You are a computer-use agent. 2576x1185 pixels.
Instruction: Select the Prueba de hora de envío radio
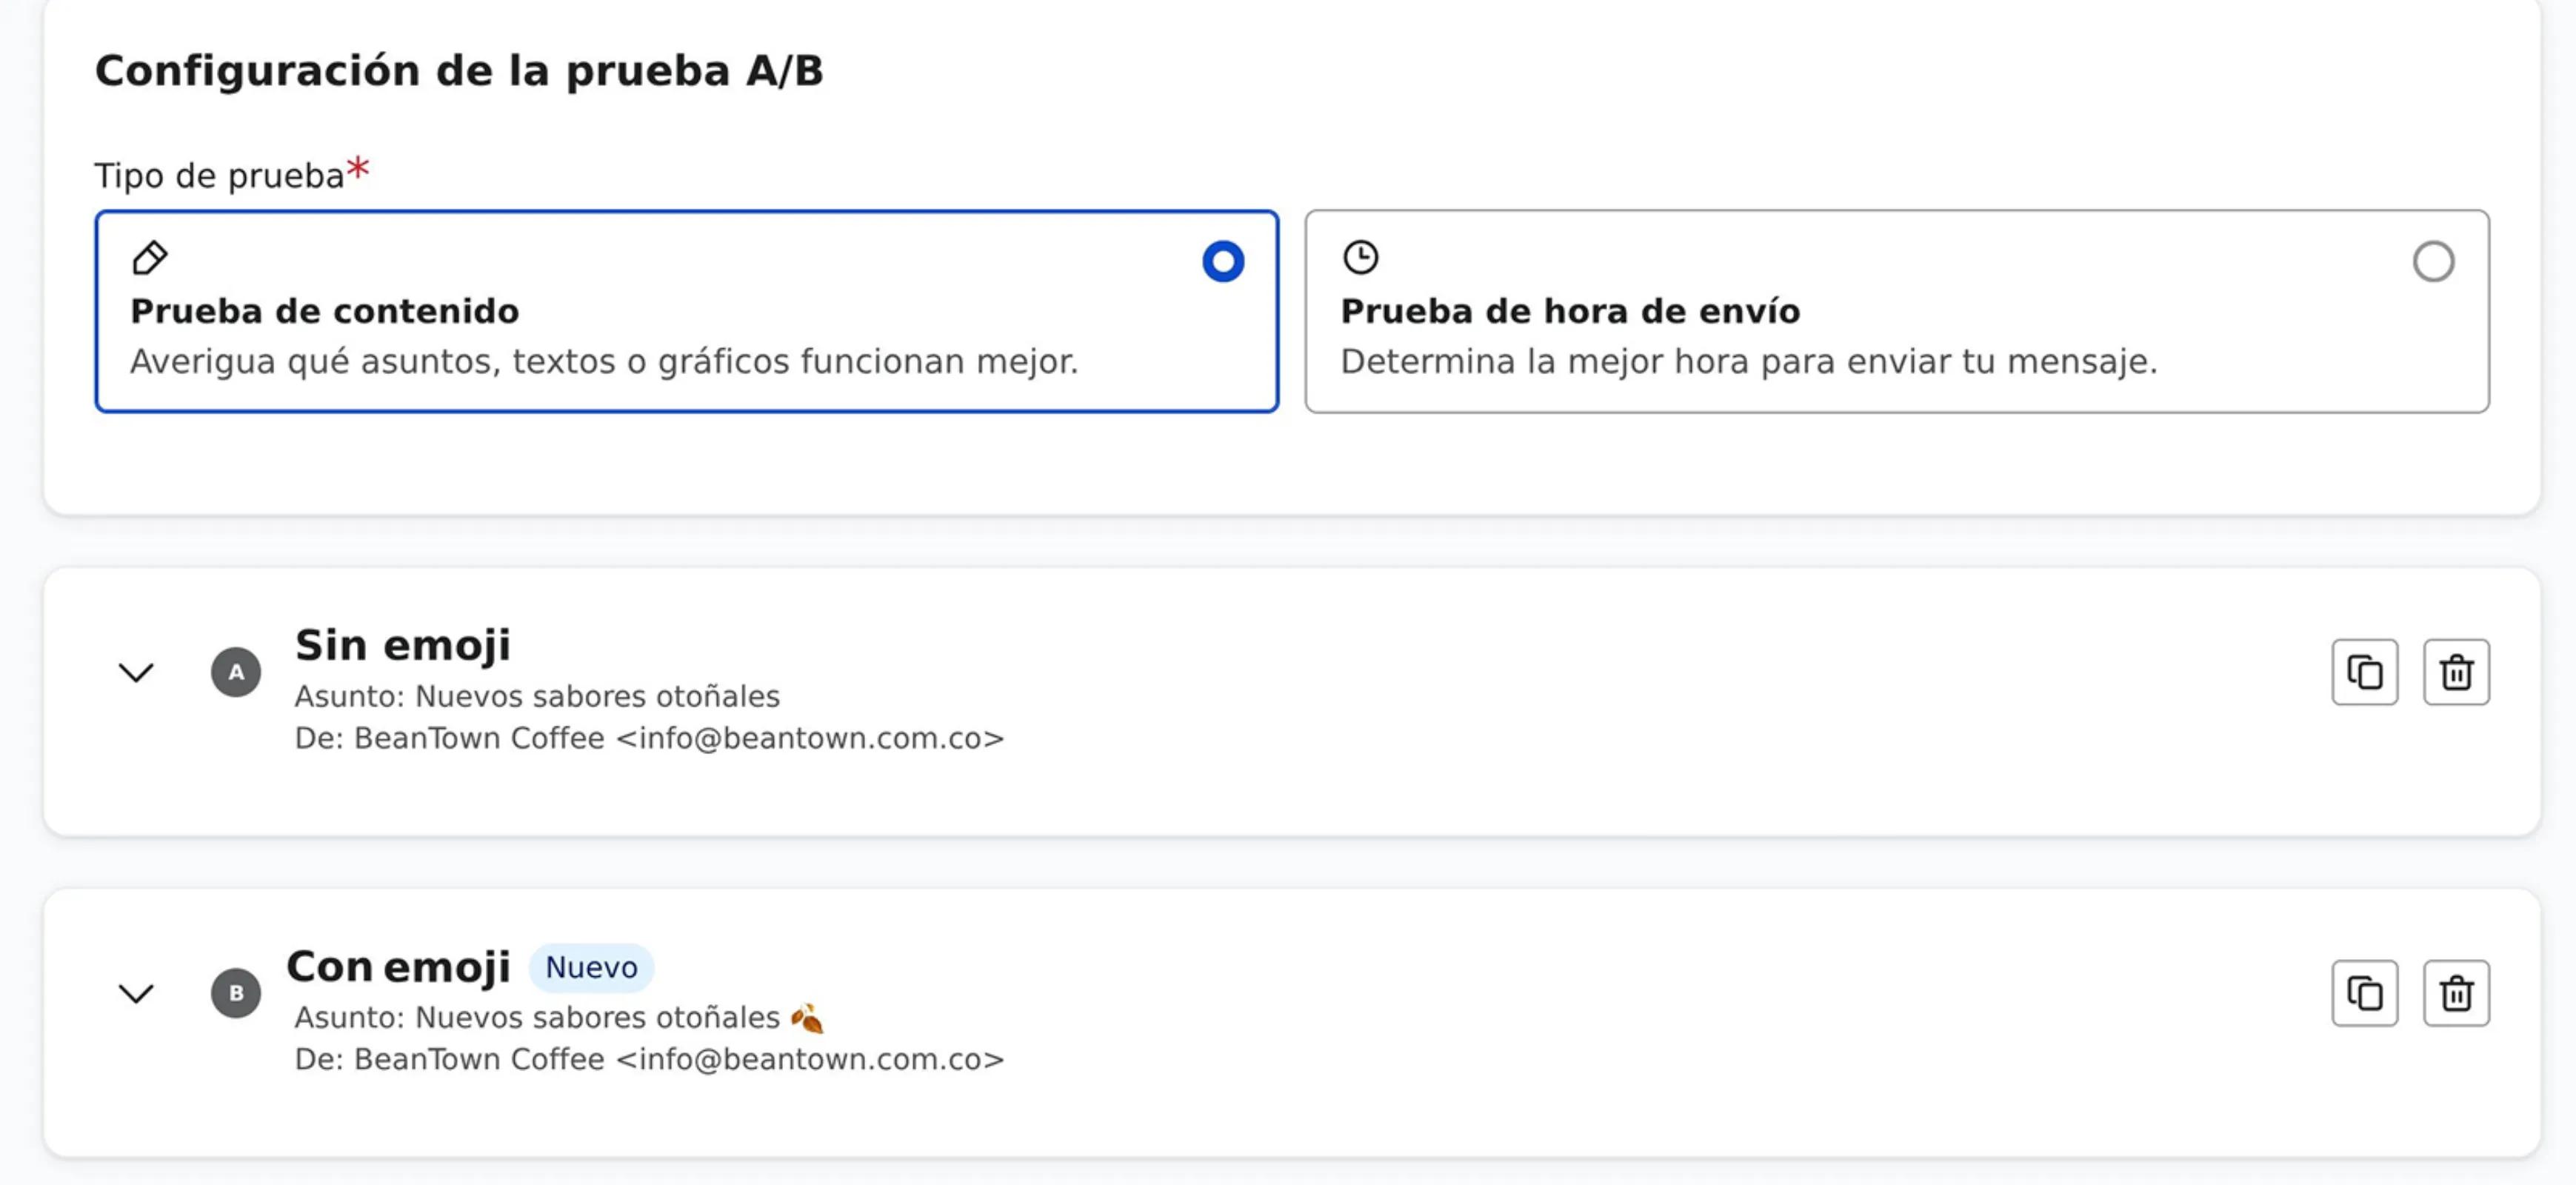point(2433,262)
